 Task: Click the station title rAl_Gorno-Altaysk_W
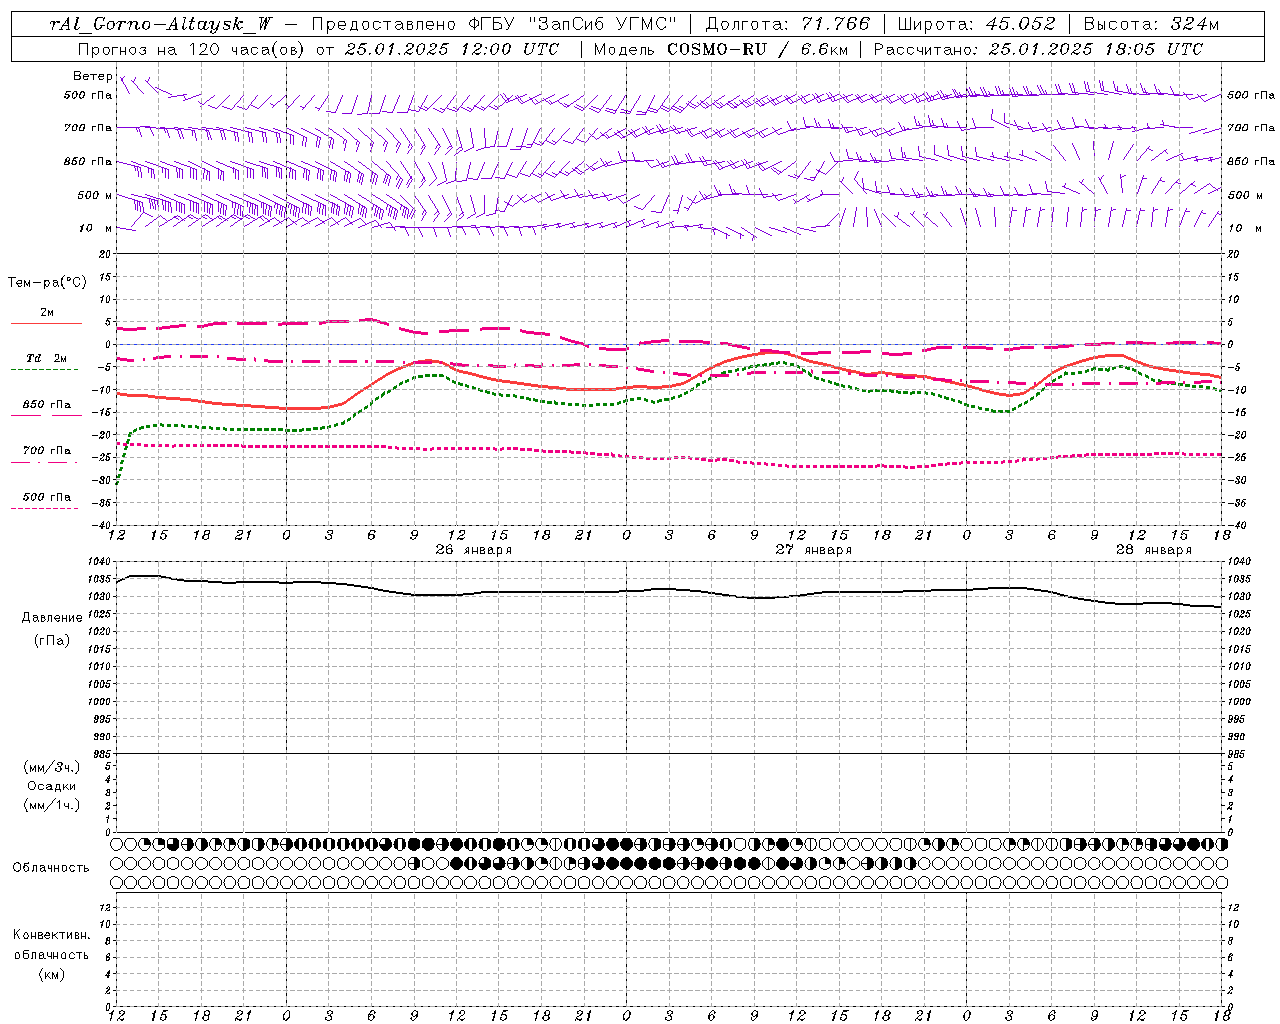(x=162, y=24)
